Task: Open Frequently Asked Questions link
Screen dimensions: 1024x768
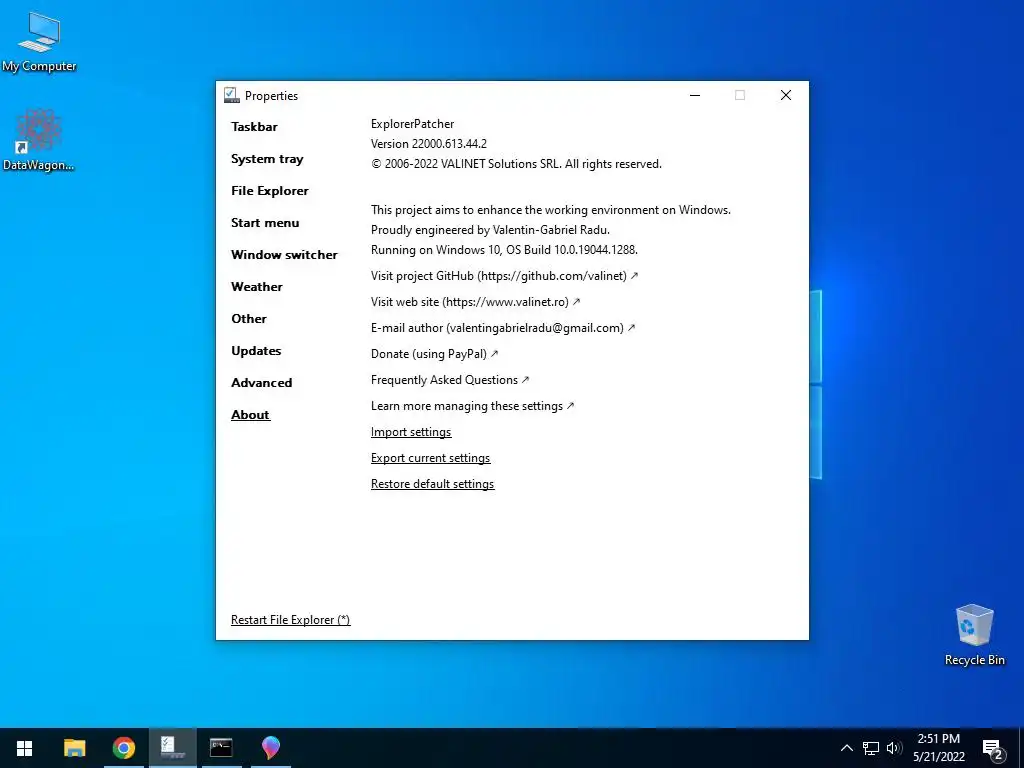Action: click(x=450, y=380)
